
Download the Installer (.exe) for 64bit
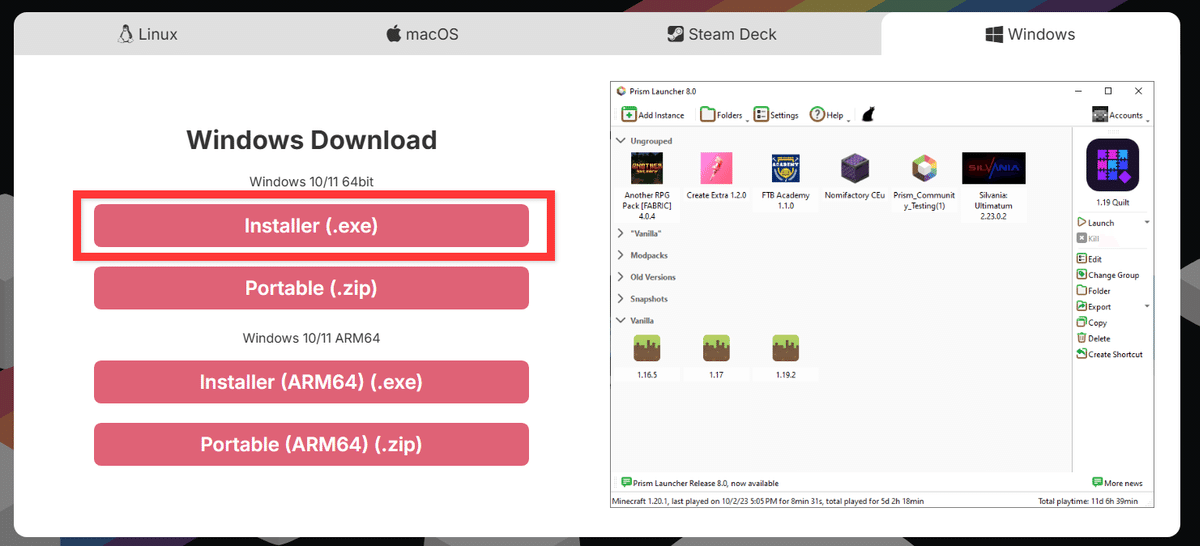(x=311, y=226)
